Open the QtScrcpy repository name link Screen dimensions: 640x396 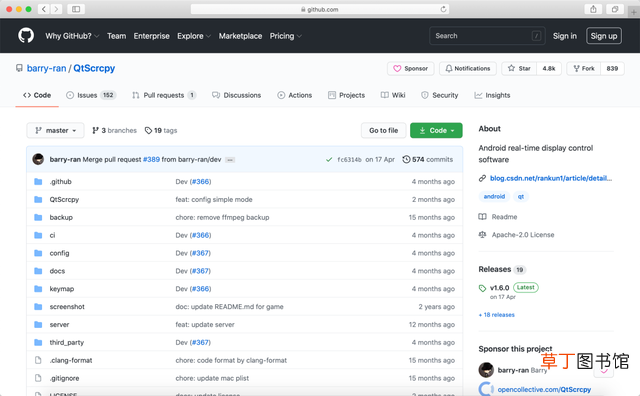tap(94, 68)
